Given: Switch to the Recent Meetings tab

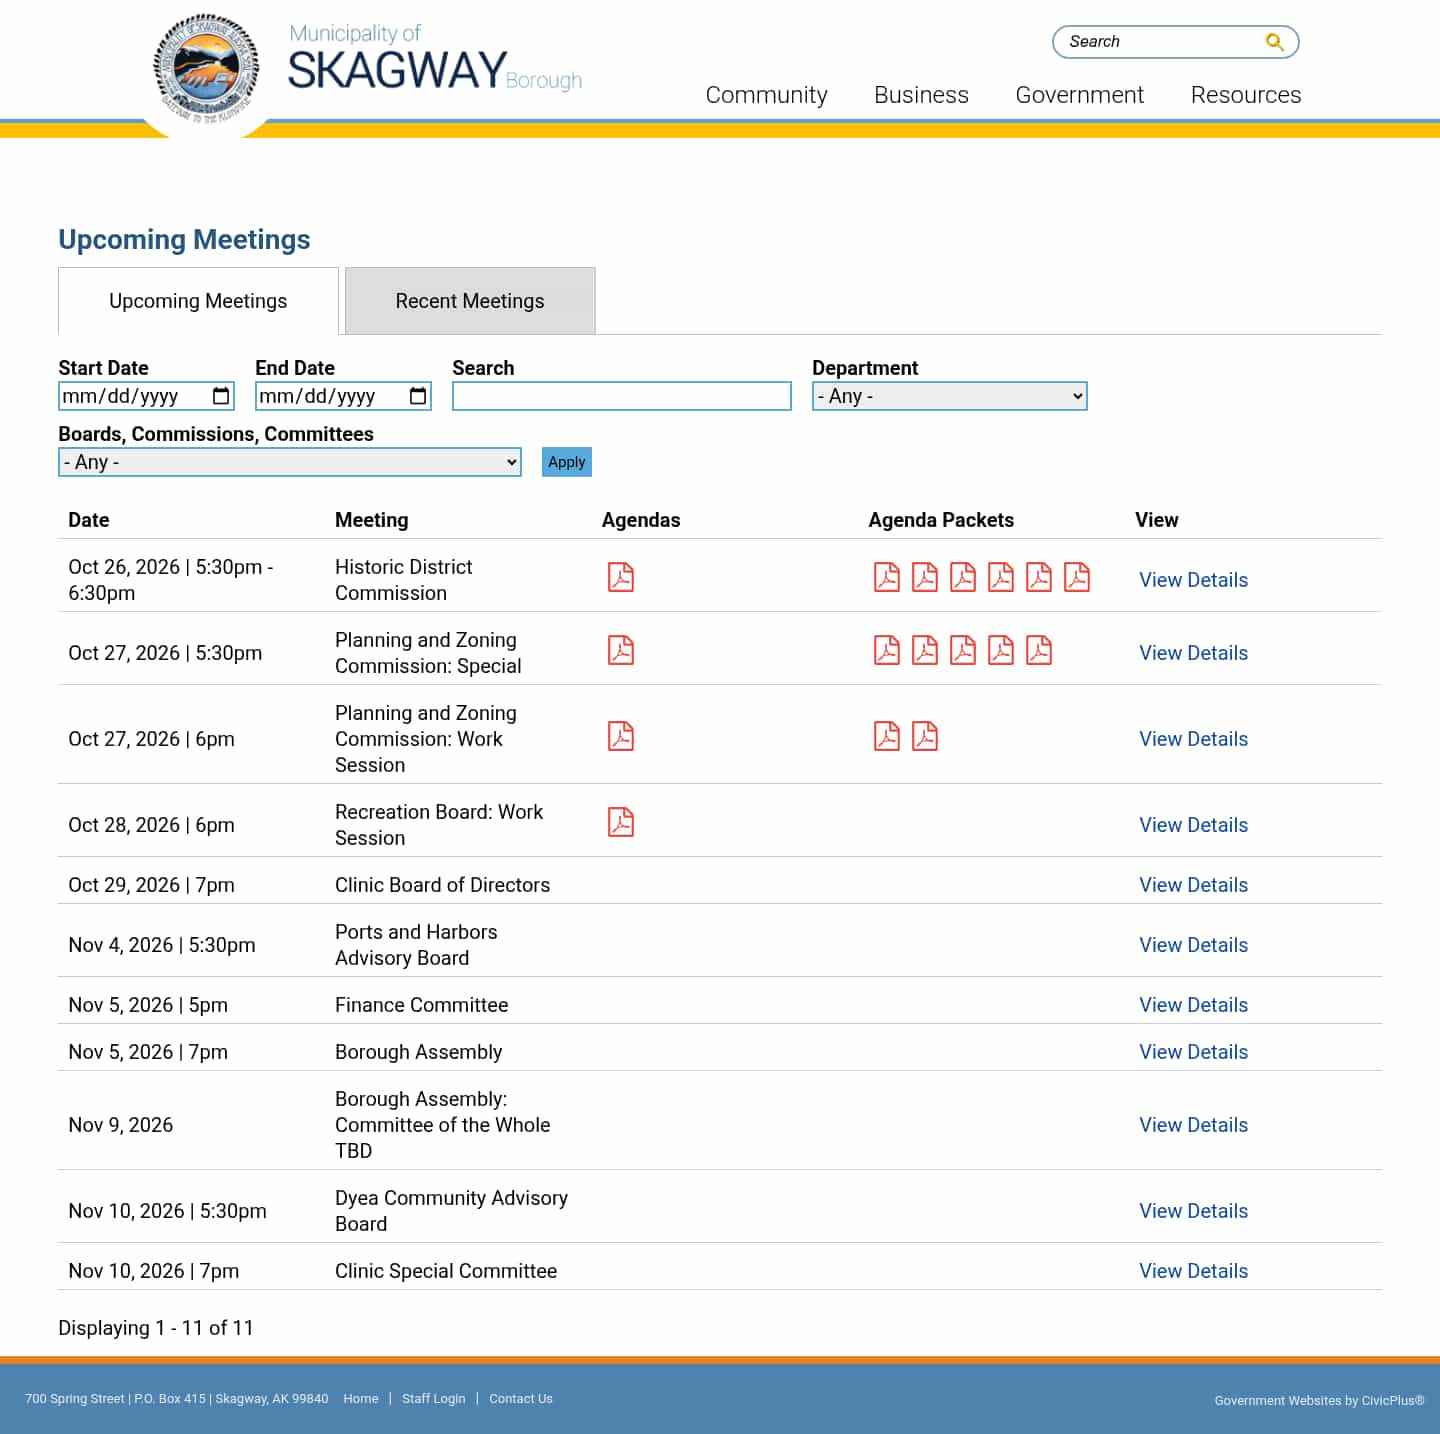Looking at the screenshot, I should click(x=470, y=301).
